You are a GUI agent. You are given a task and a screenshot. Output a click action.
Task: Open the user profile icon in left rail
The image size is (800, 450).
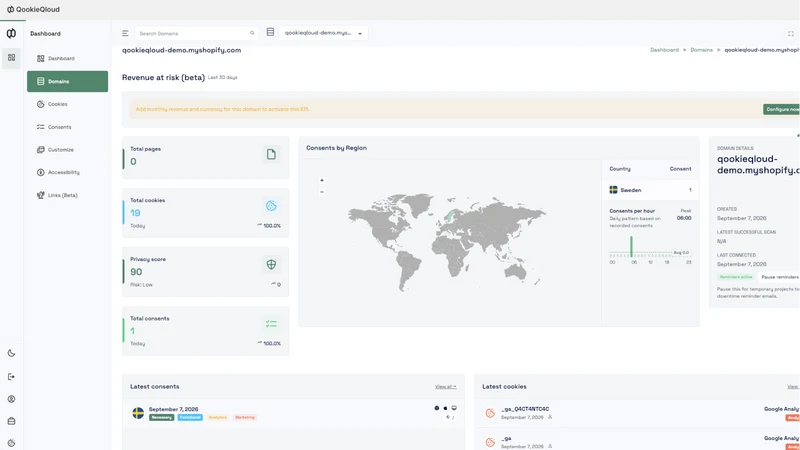pos(11,399)
